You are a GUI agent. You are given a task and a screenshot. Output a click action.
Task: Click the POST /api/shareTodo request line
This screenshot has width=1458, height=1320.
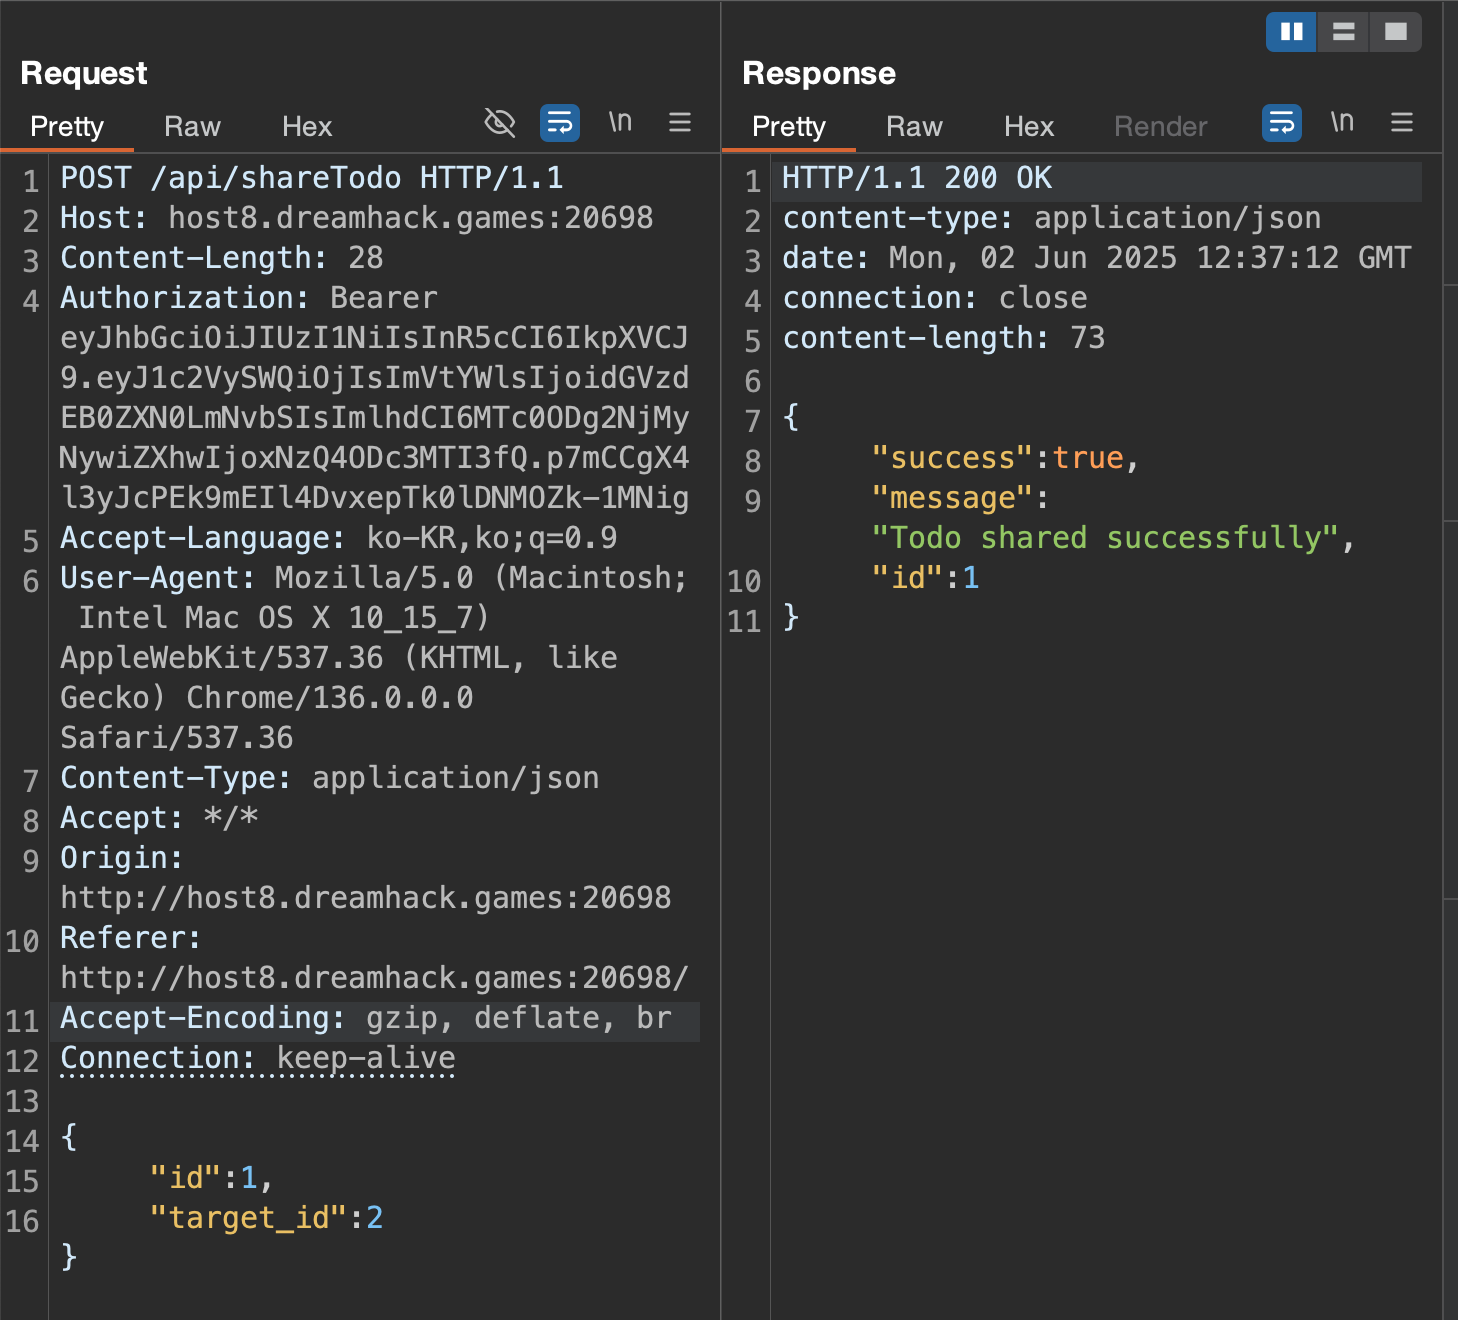pyautogui.click(x=312, y=178)
